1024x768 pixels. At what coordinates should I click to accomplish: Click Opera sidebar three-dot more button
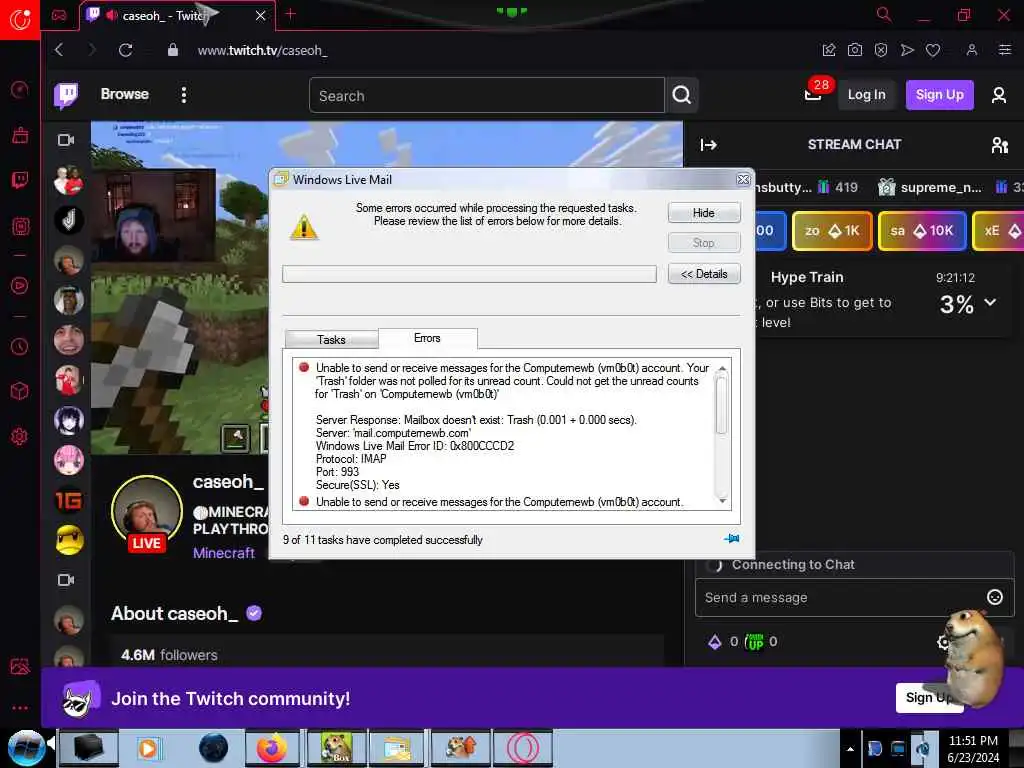(20, 707)
